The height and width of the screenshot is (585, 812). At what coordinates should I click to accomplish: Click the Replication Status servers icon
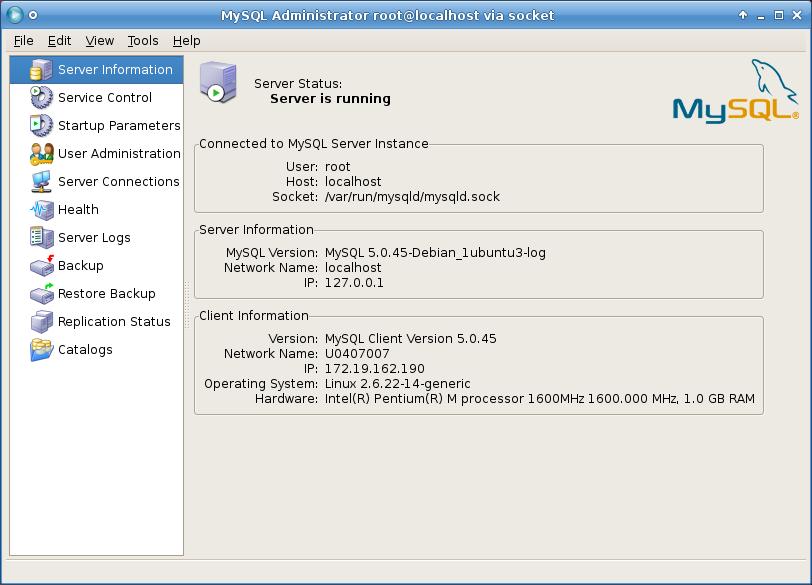[x=41, y=321]
